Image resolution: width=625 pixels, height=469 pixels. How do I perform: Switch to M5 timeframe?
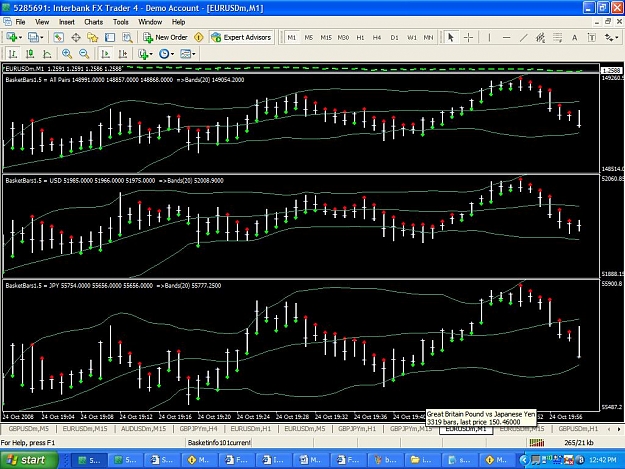point(309,37)
